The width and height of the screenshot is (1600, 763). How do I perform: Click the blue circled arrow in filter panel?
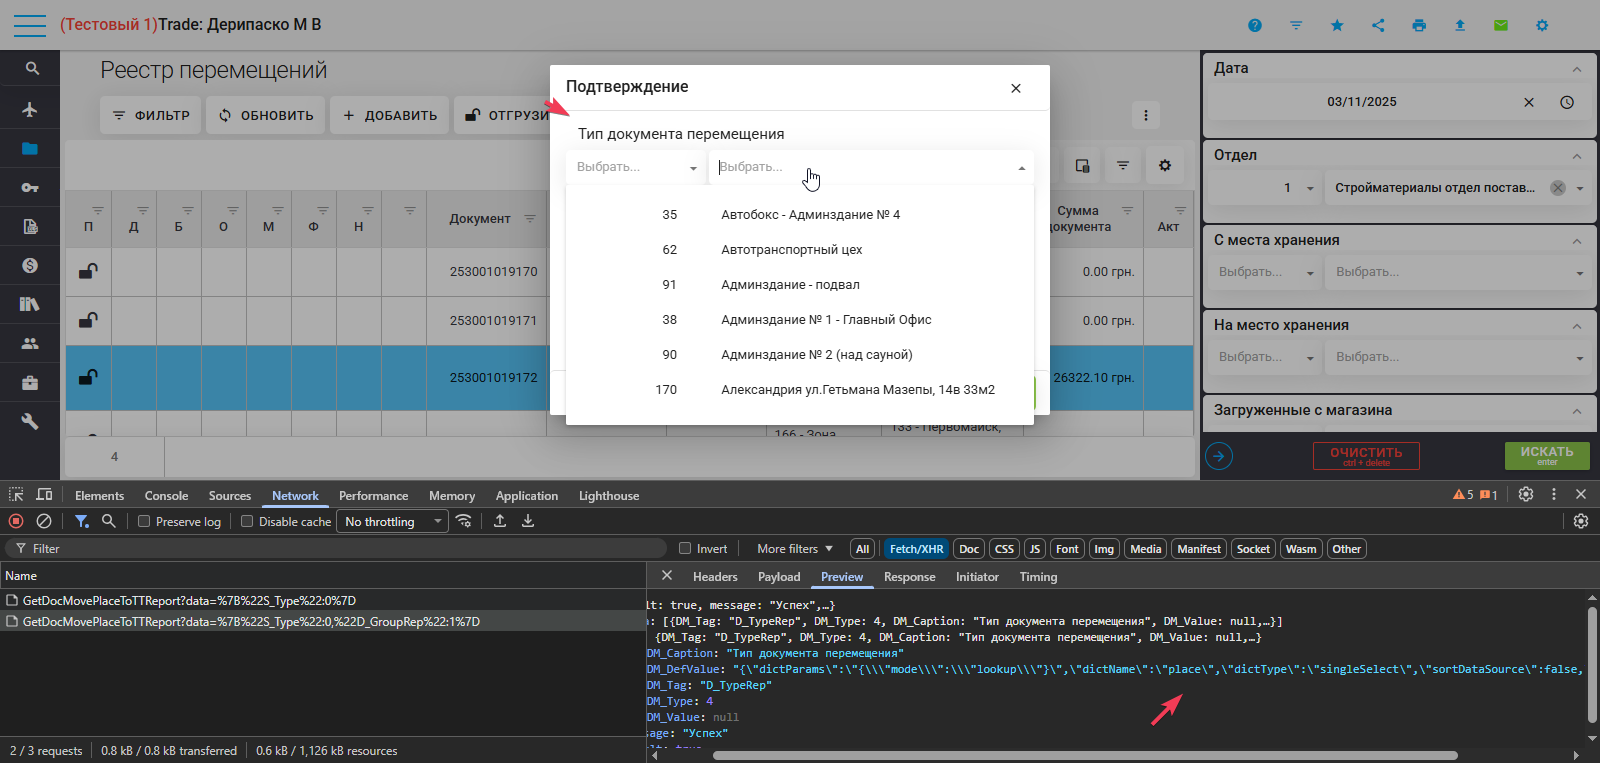(x=1219, y=456)
